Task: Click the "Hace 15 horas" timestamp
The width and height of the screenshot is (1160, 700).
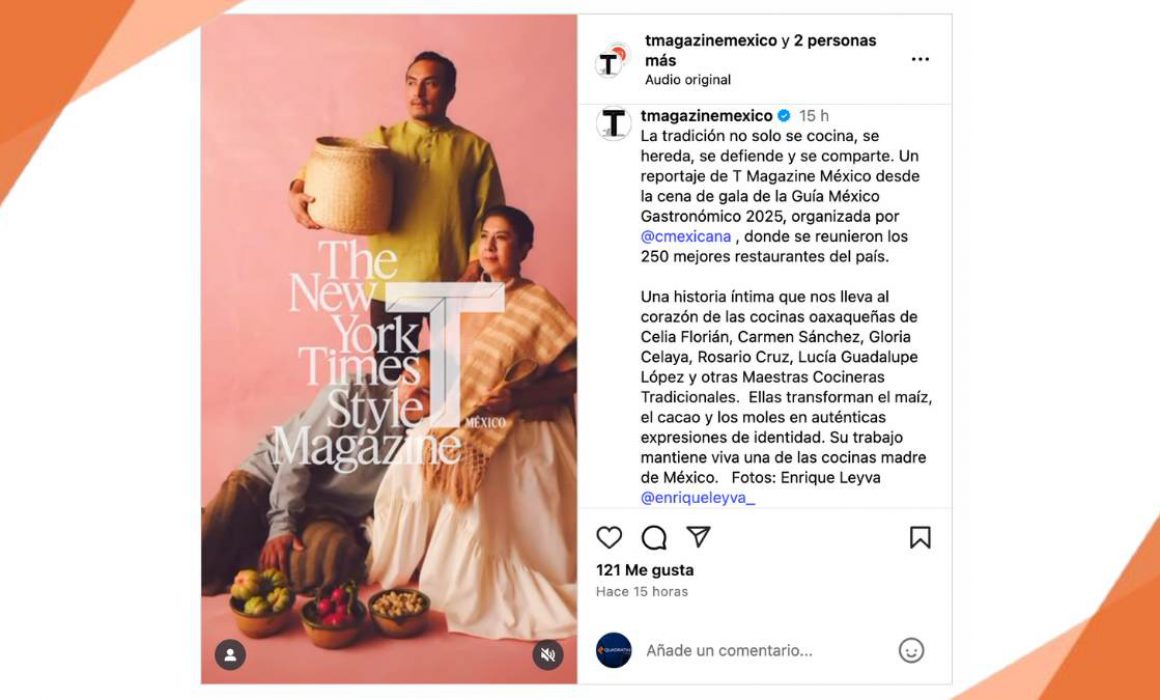Action: pos(642,592)
